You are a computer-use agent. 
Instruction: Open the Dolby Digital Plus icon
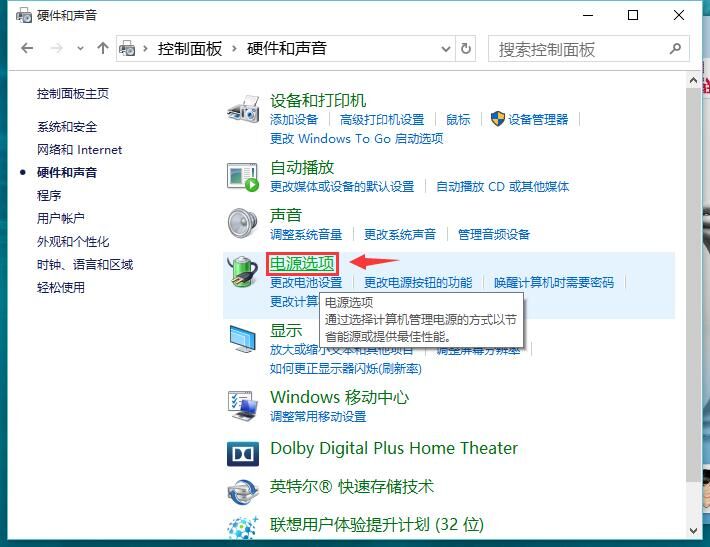click(x=243, y=453)
